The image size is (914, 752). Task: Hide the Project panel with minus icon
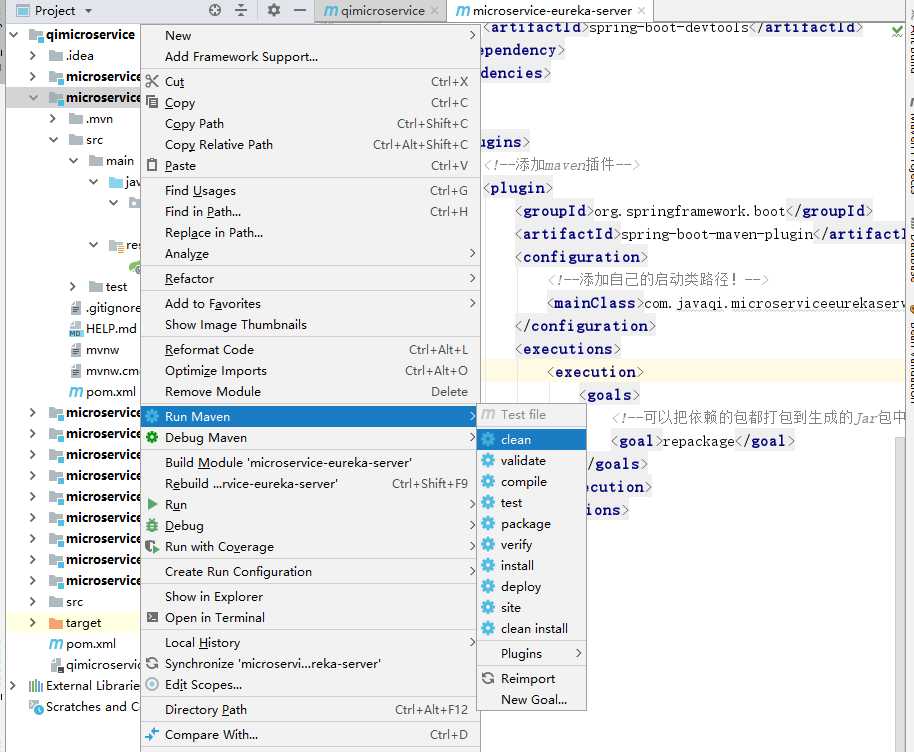click(300, 10)
